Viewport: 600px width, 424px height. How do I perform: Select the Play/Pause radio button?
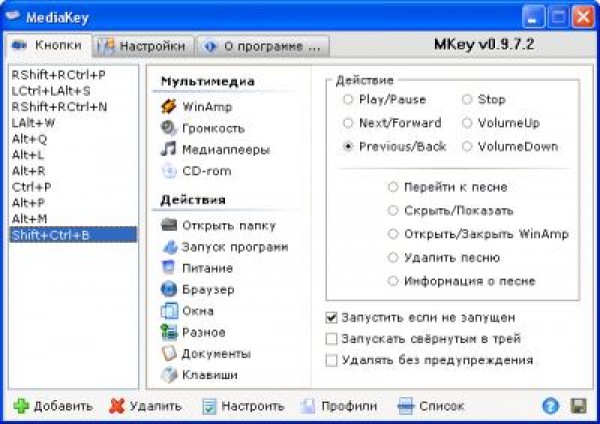[348, 99]
